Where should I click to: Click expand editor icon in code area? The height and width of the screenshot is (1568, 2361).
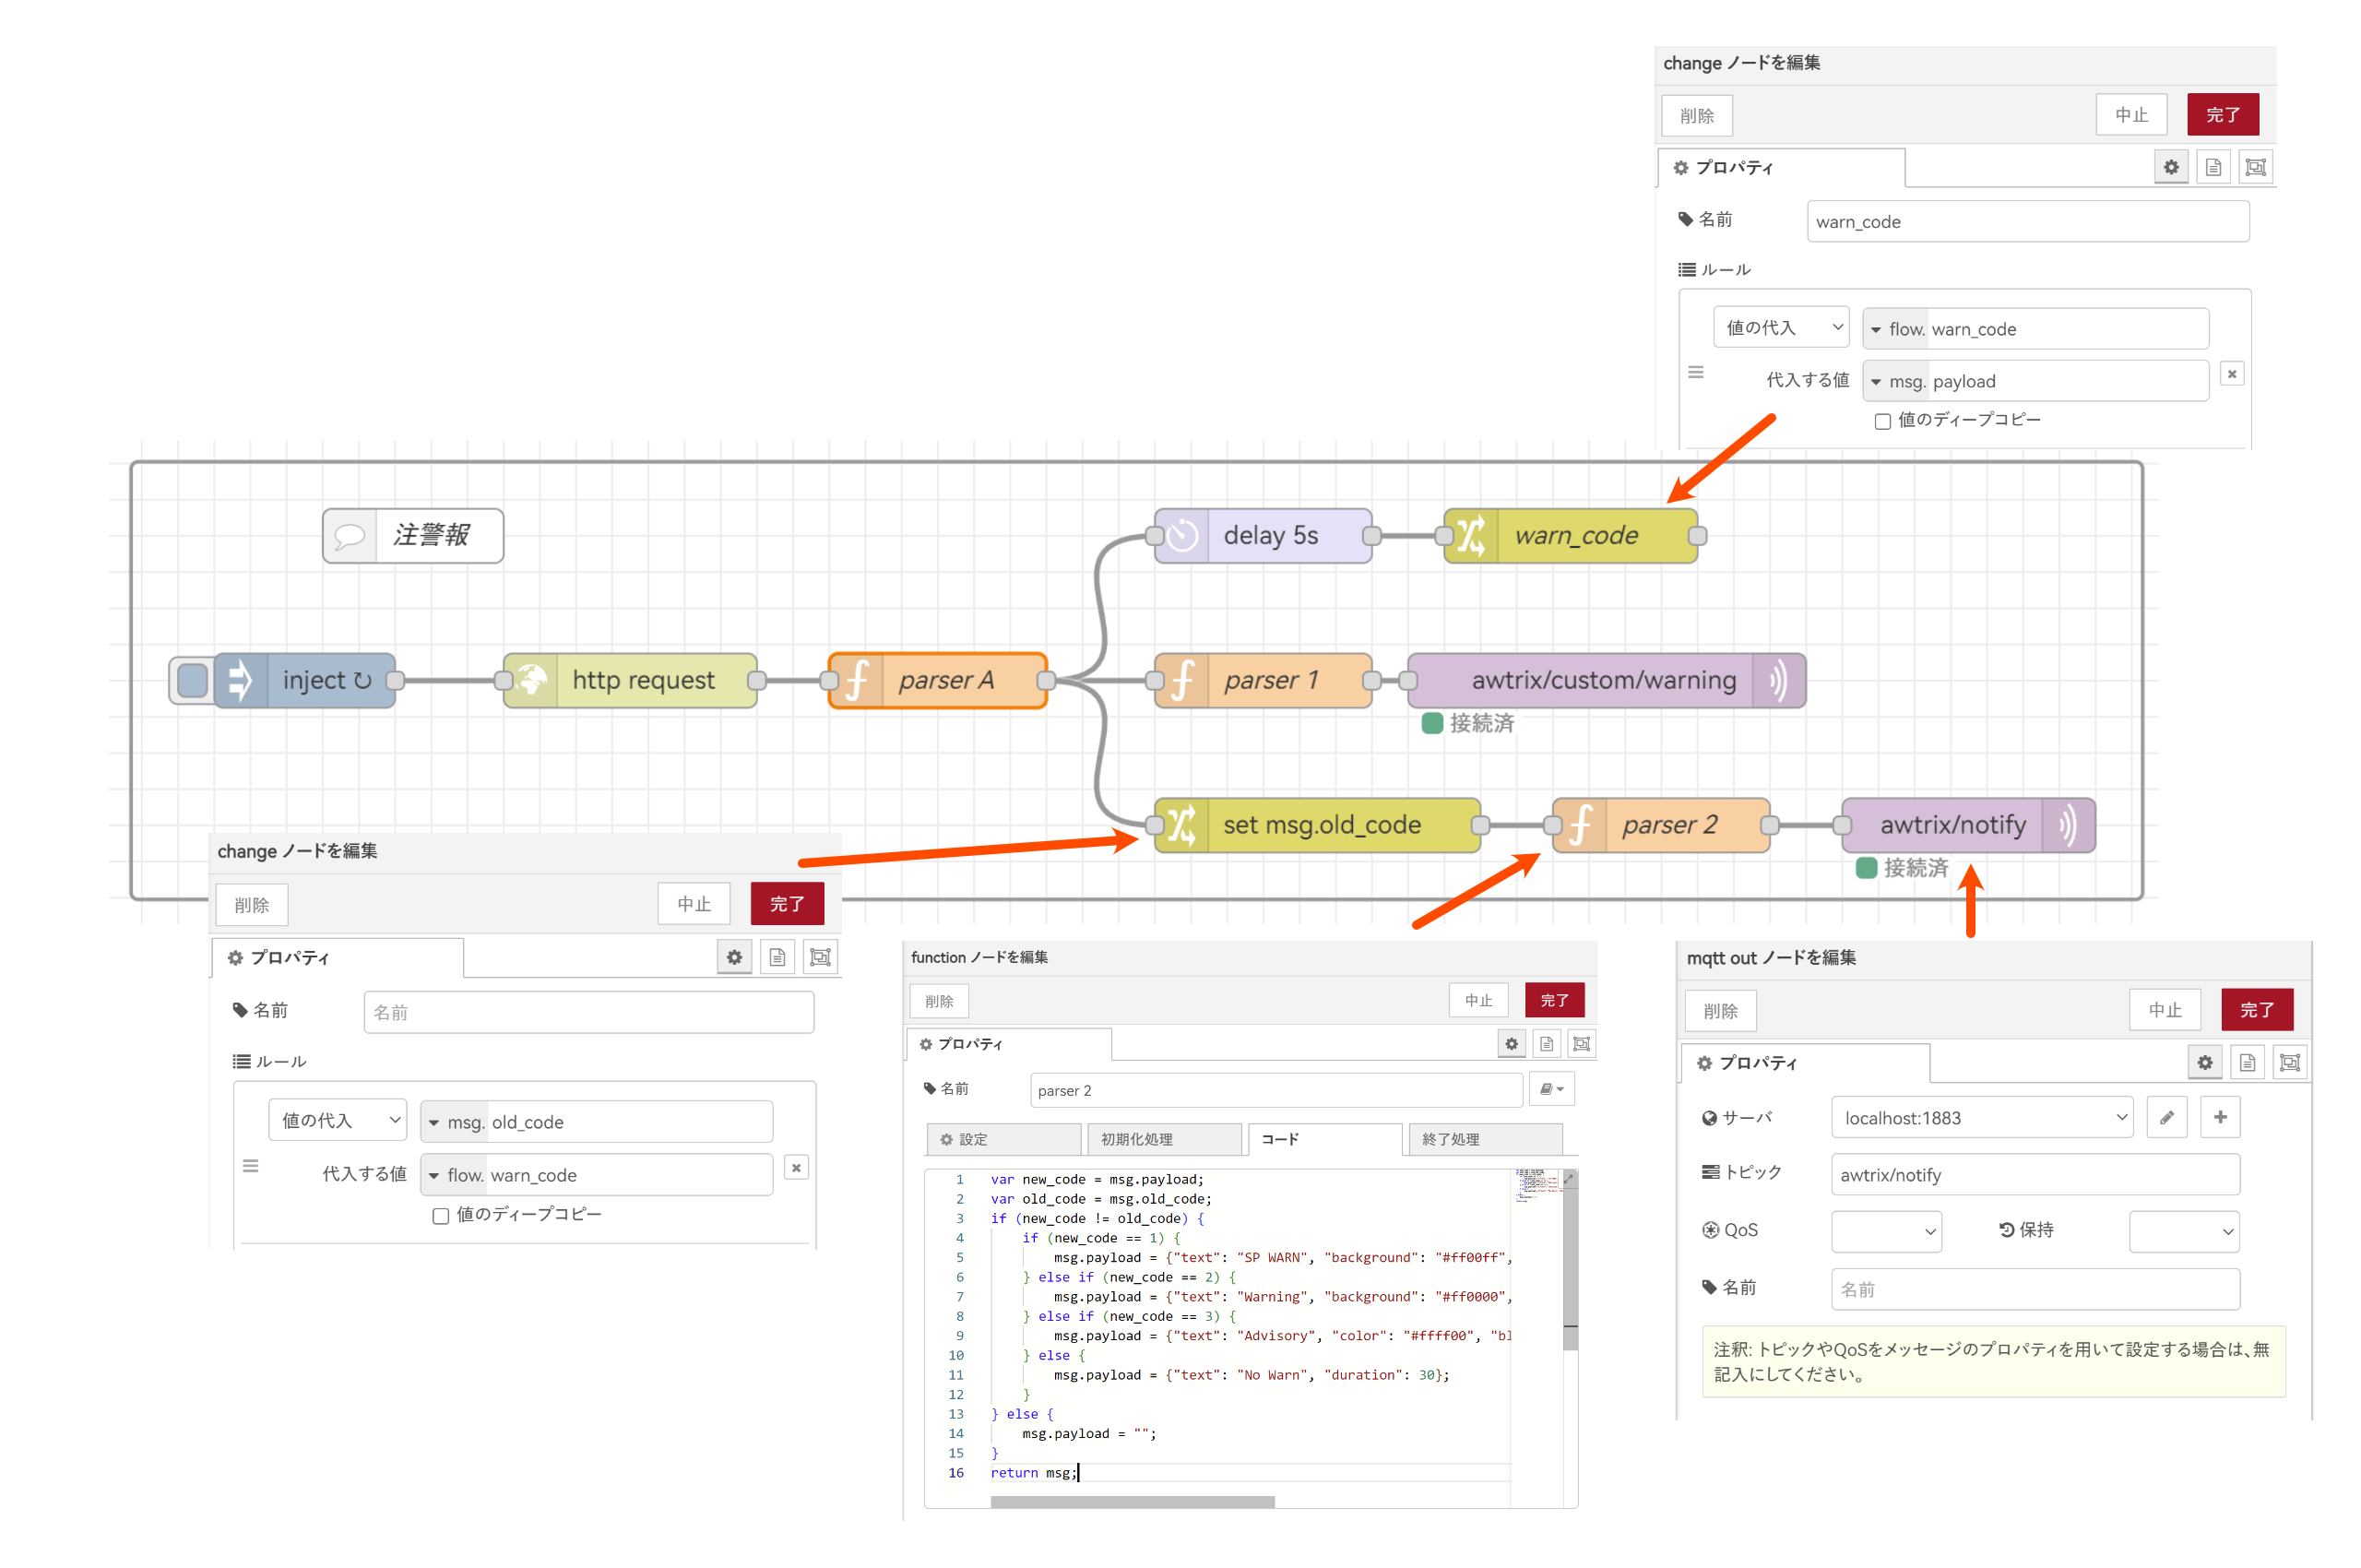point(1568,1179)
